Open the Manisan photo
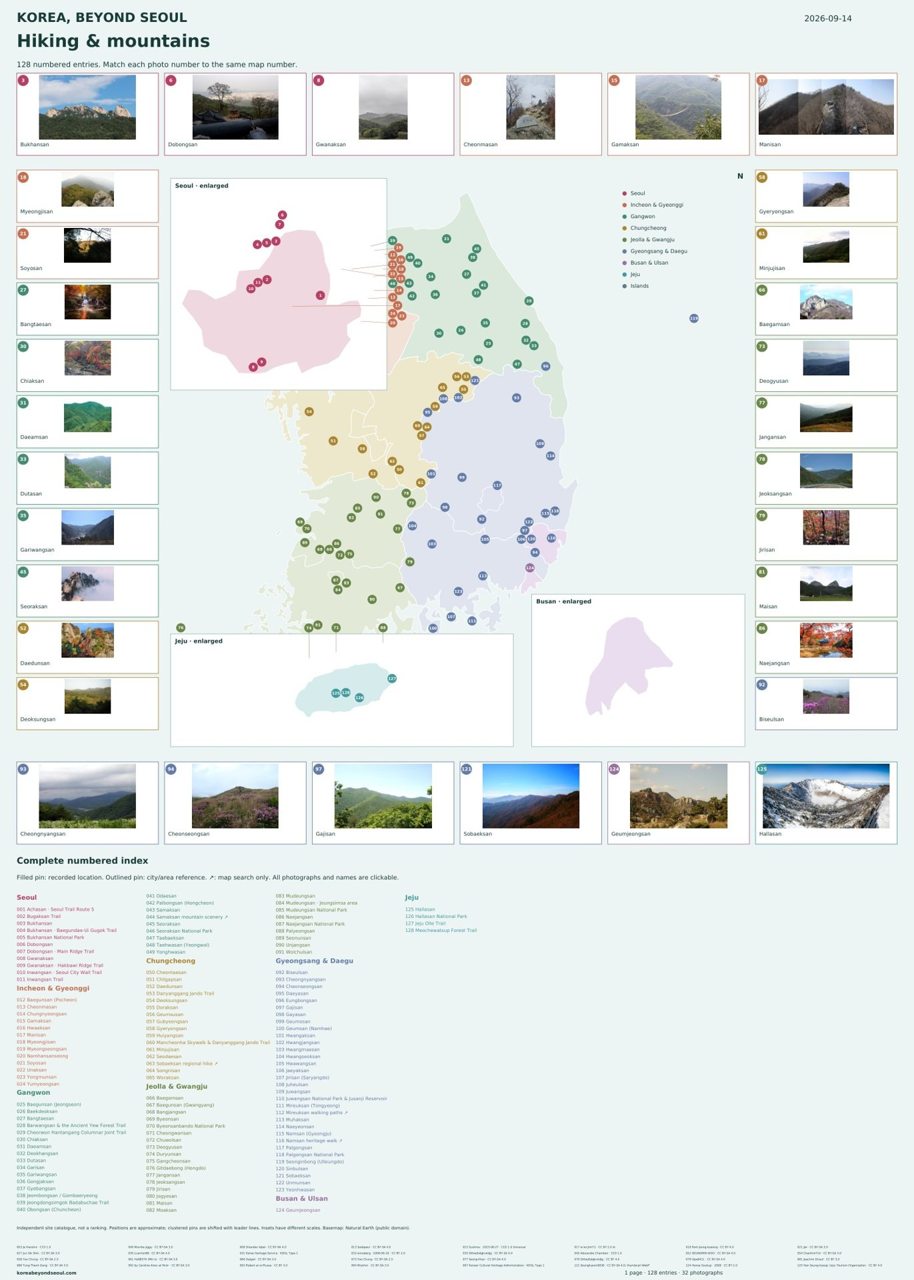Screen dimensions: 914x1280 click(x=826, y=107)
